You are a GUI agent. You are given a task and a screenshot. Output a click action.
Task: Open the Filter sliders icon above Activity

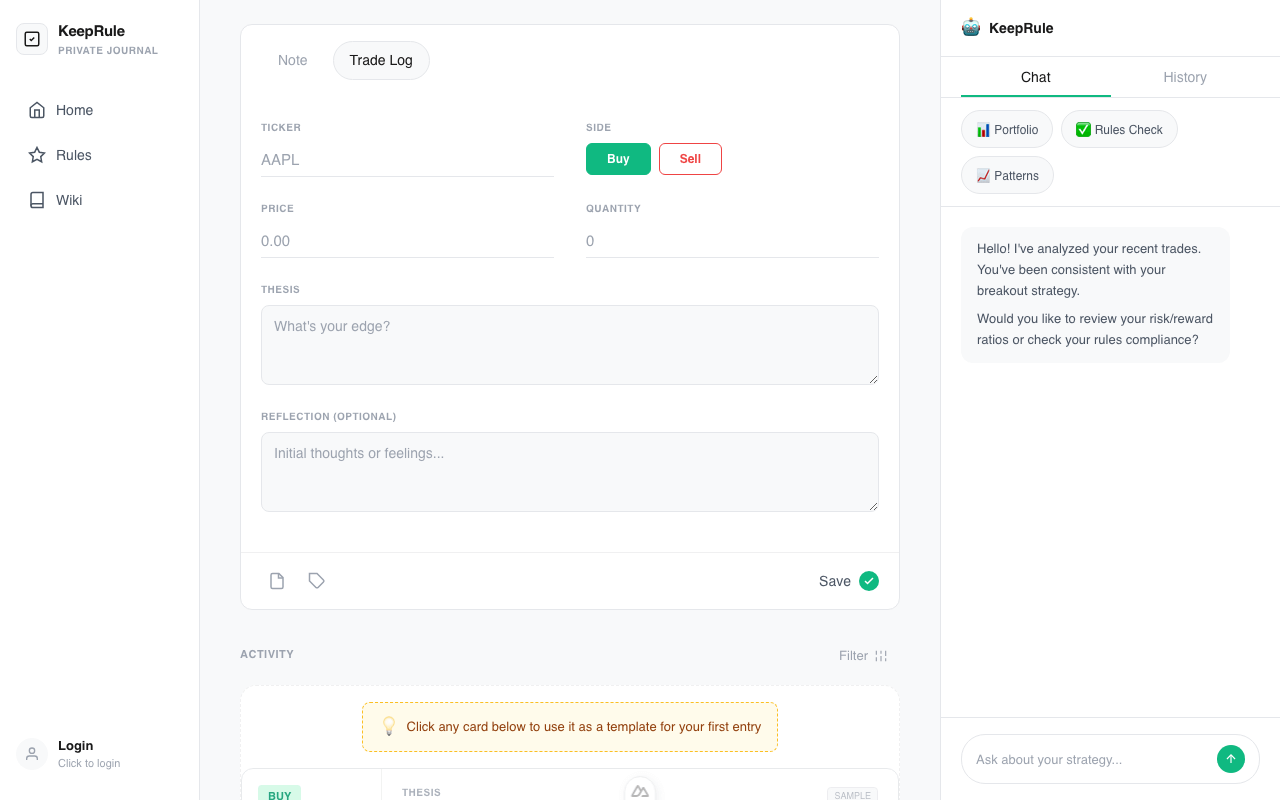(x=880, y=655)
